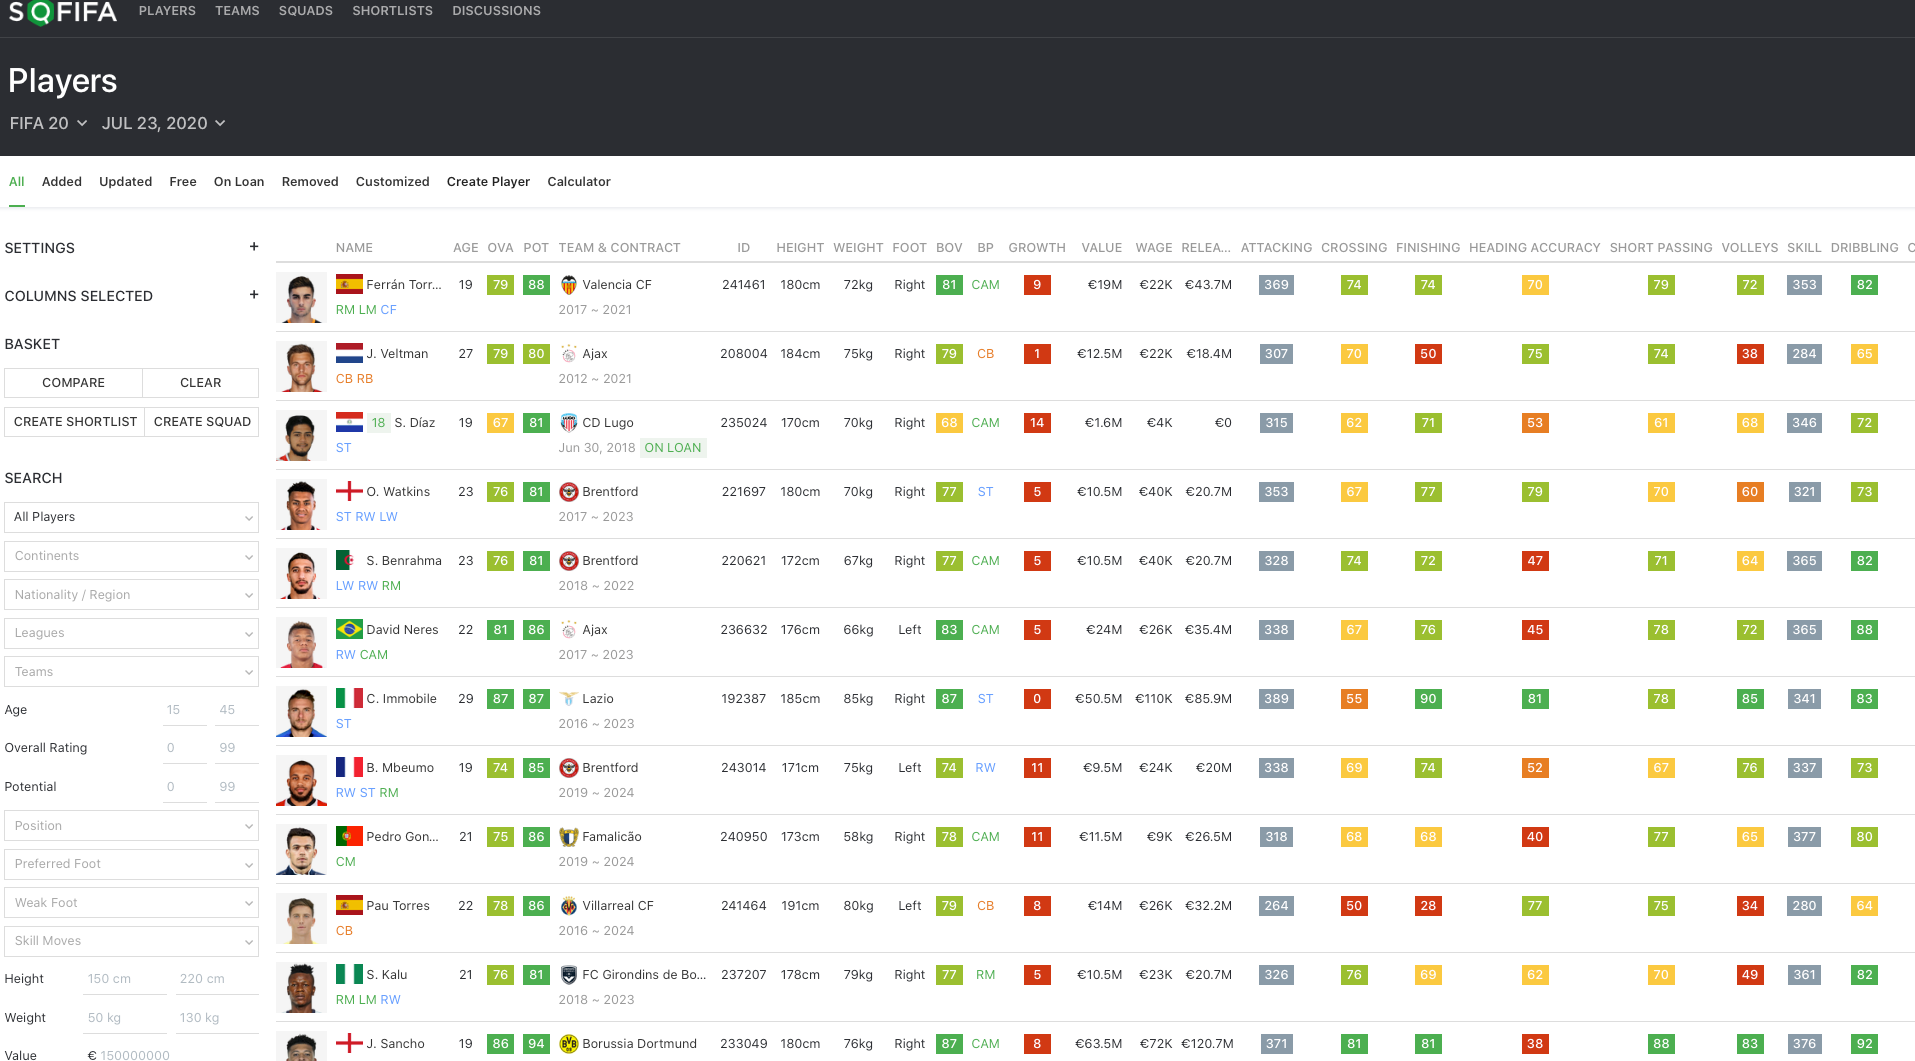Viewport: 1915px width, 1061px height.
Task: Go to TEAMS in the top navigation
Action: click(237, 11)
